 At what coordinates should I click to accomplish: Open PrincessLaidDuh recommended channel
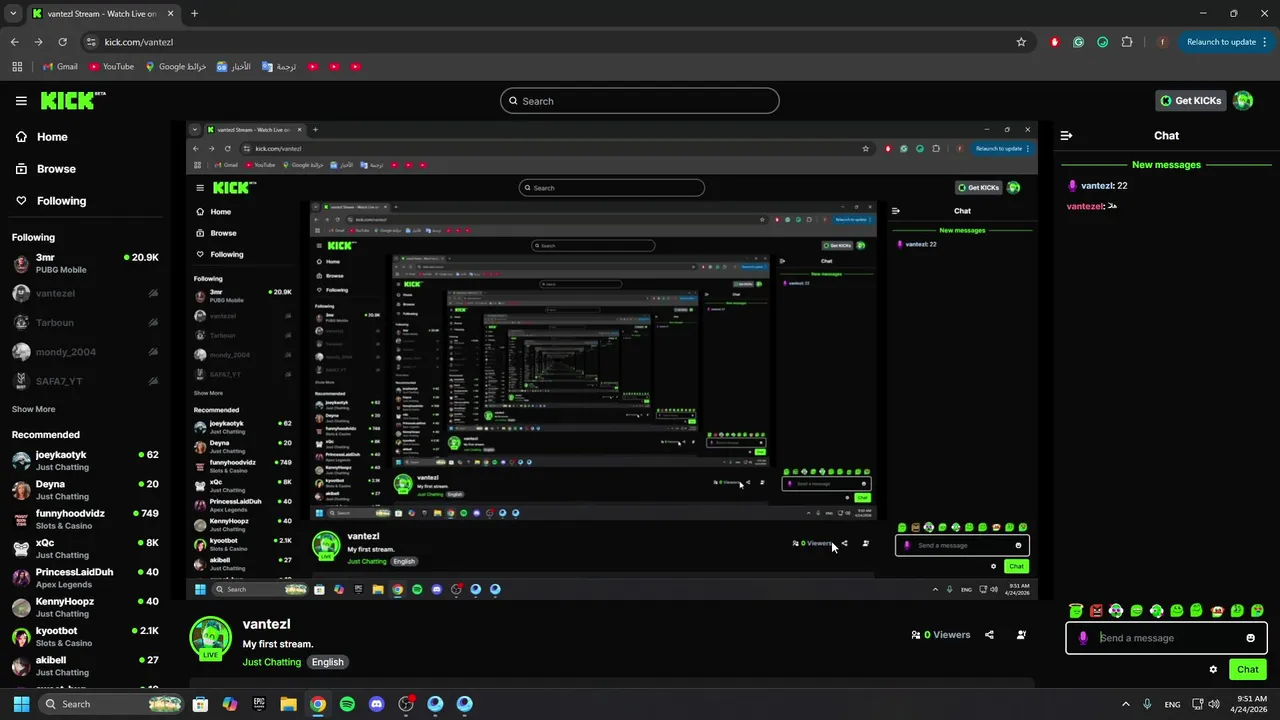85,578
